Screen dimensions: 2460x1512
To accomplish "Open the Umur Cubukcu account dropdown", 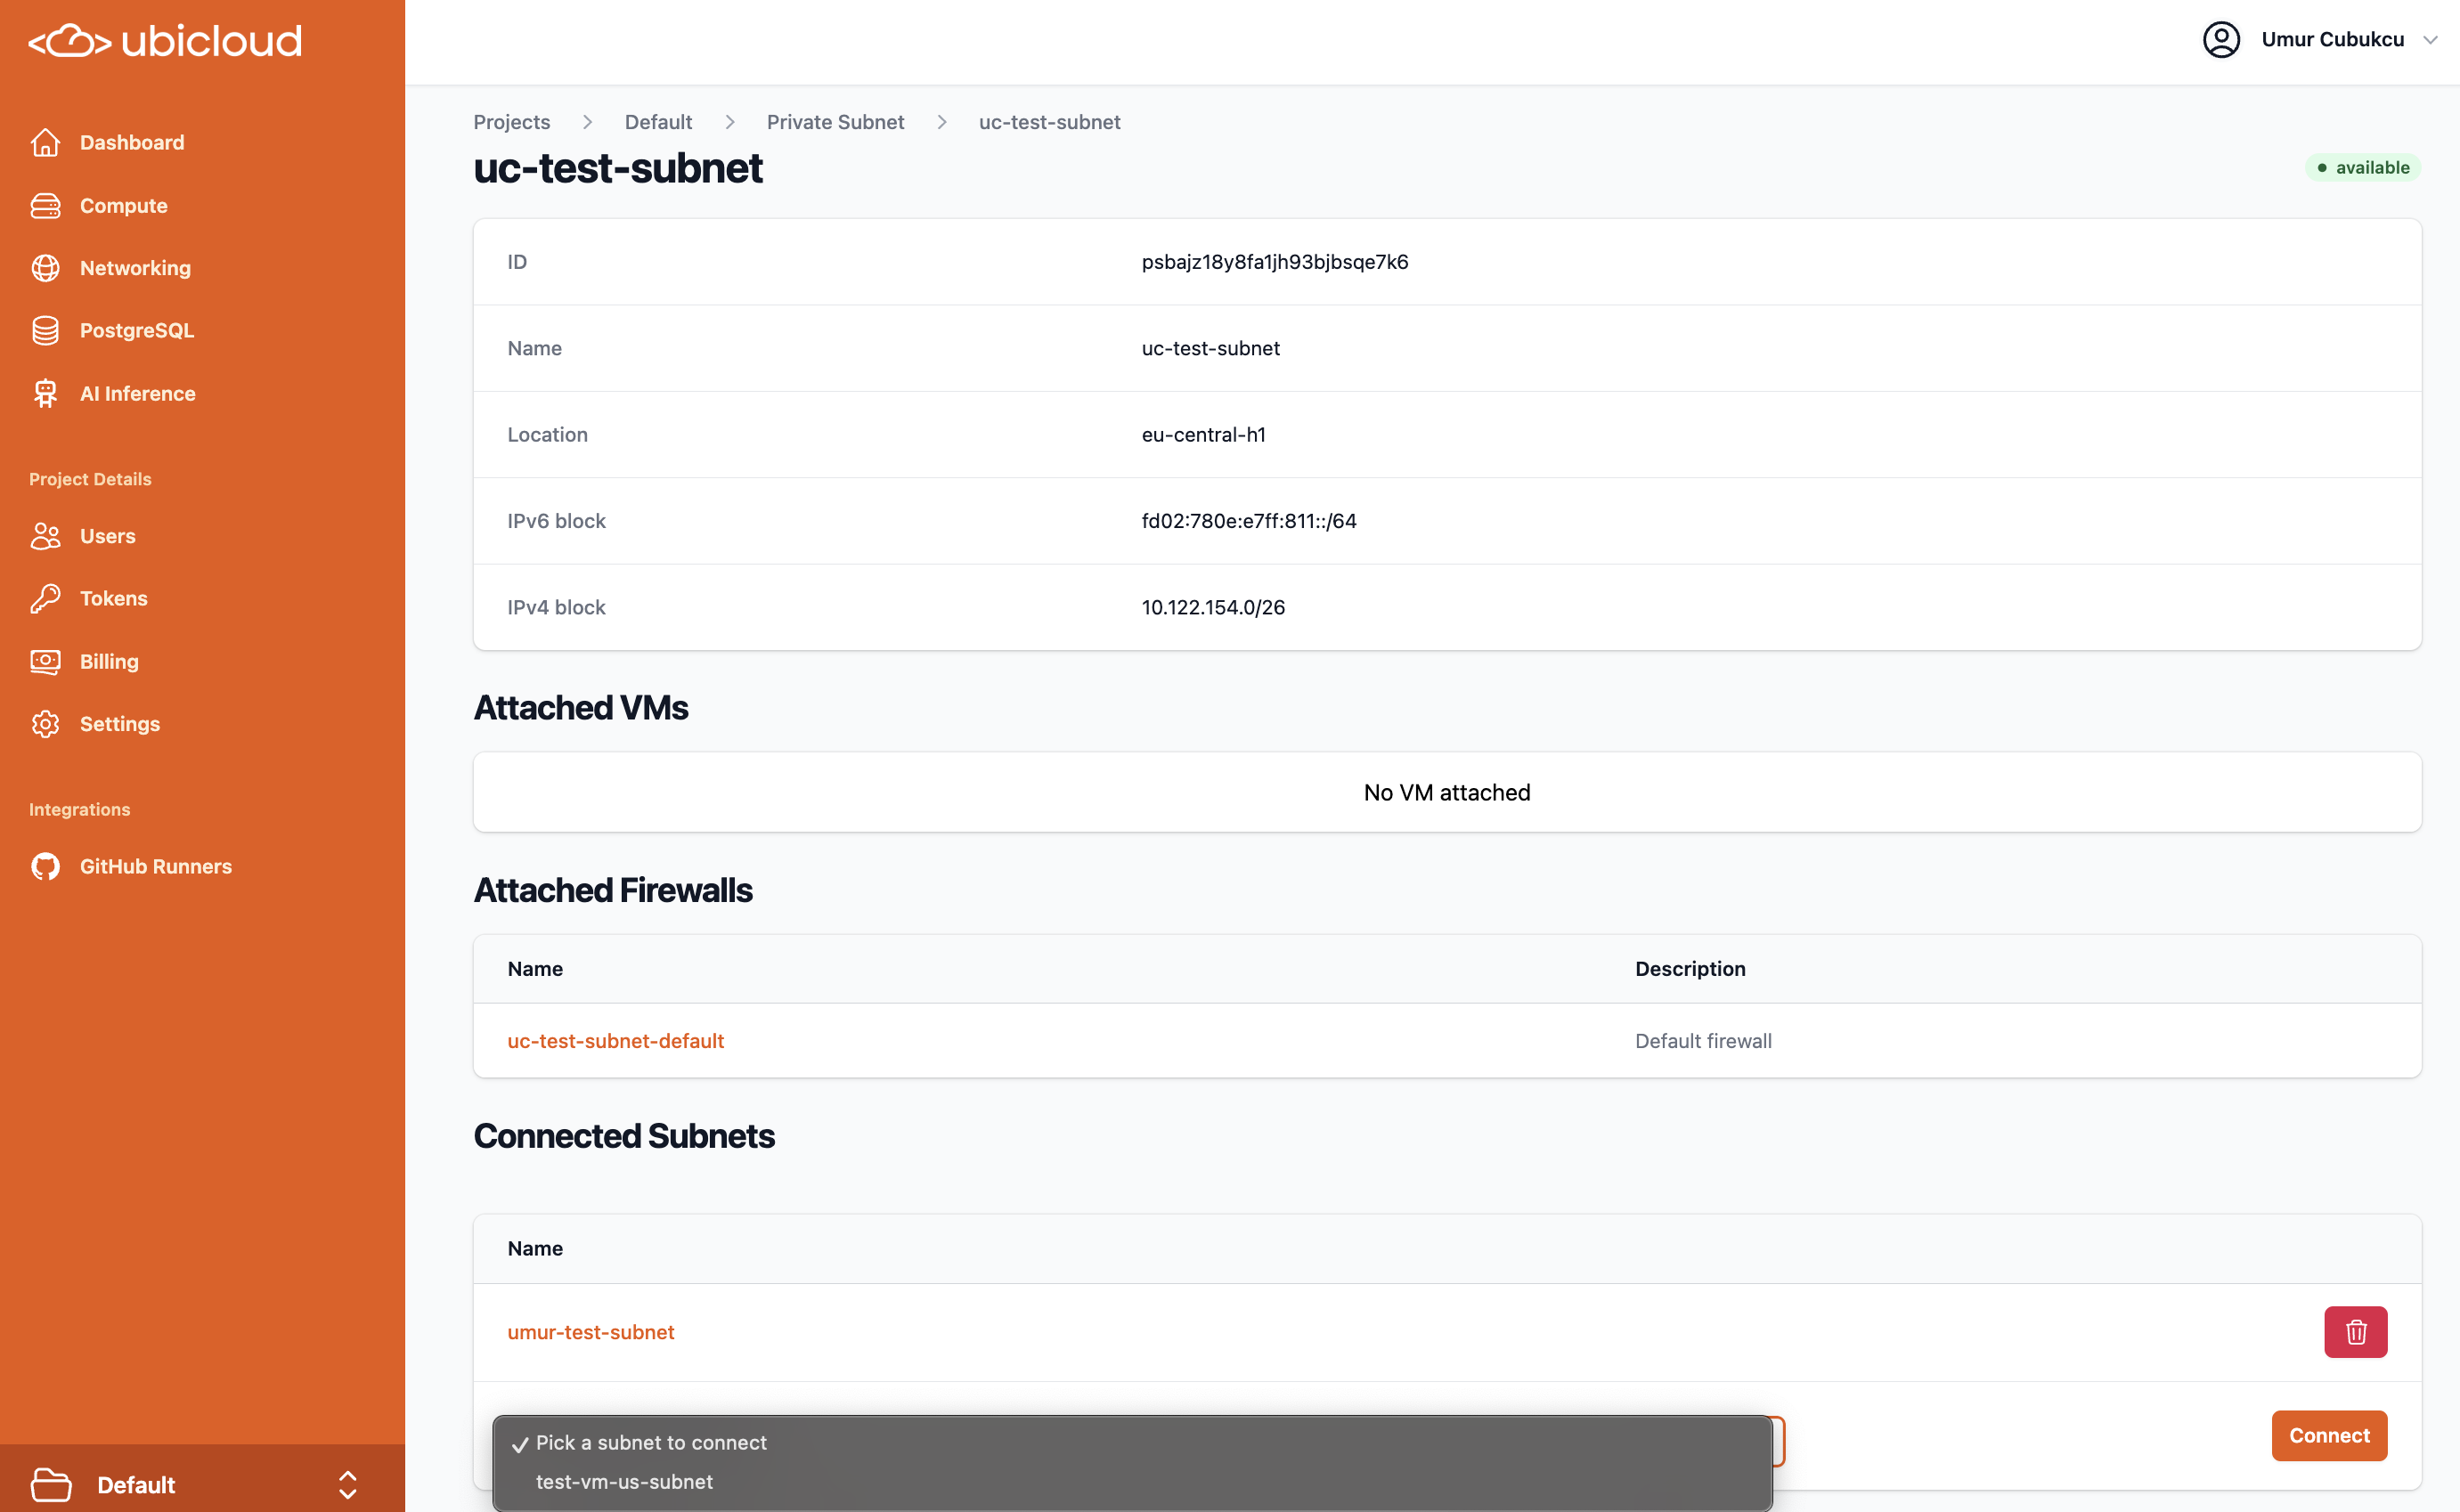I will pos(2320,40).
